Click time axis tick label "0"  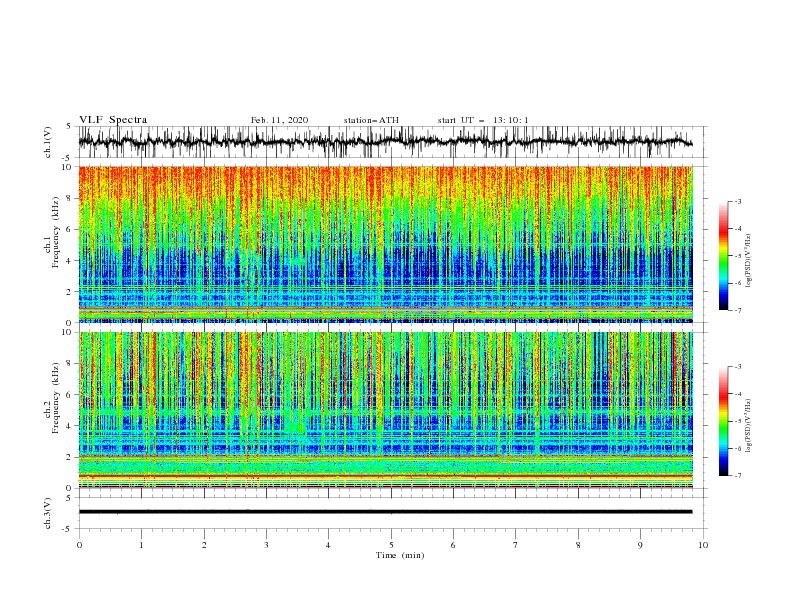(79, 545)
